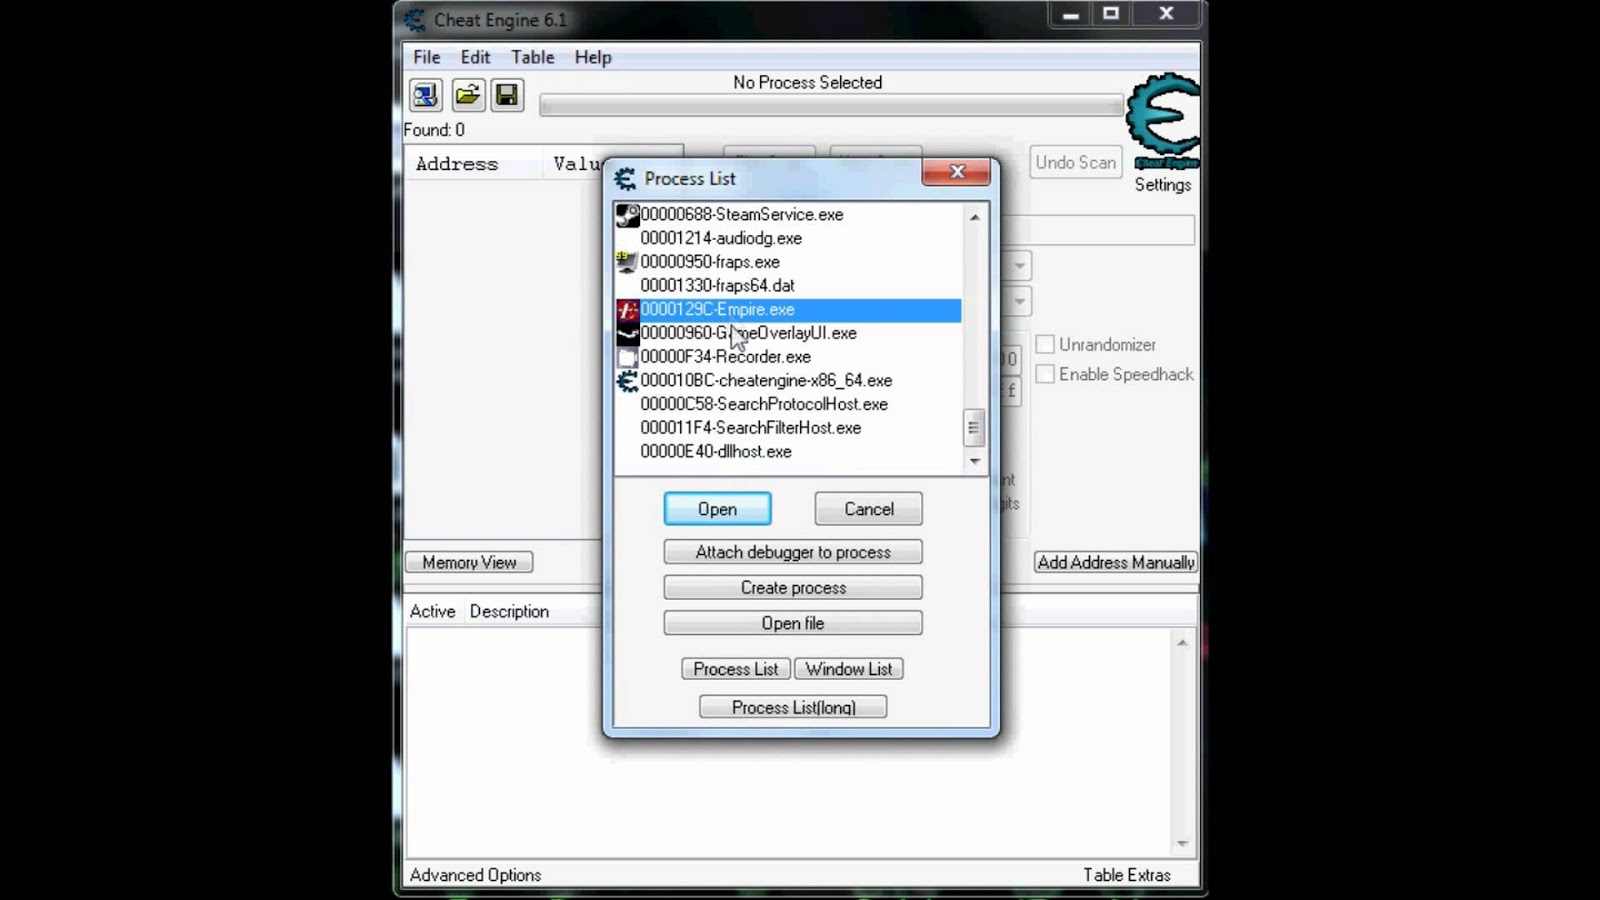Click Add Address Manually
Image resolution: width=1600 pixels, height=900 pixels.
click(1116, 562)
